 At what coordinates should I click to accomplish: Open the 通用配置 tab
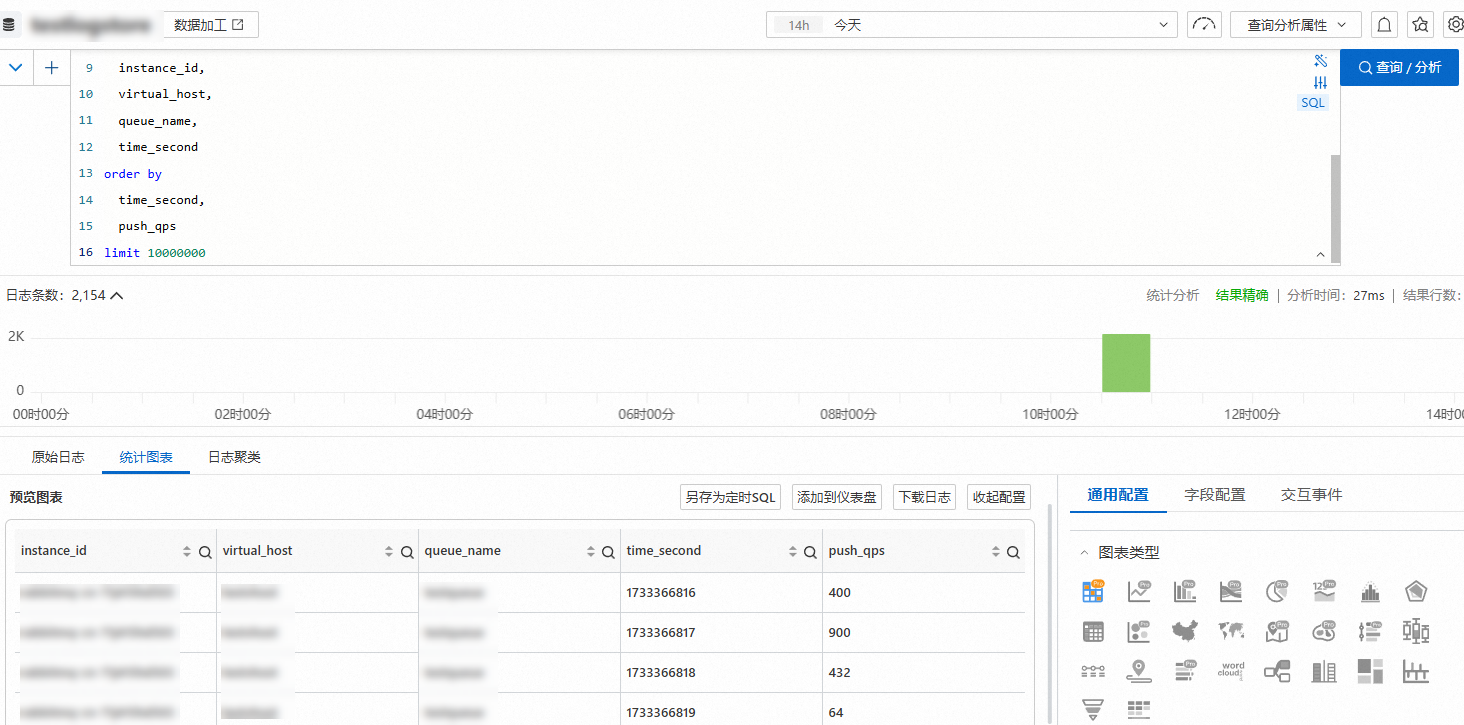(1118, 495)
